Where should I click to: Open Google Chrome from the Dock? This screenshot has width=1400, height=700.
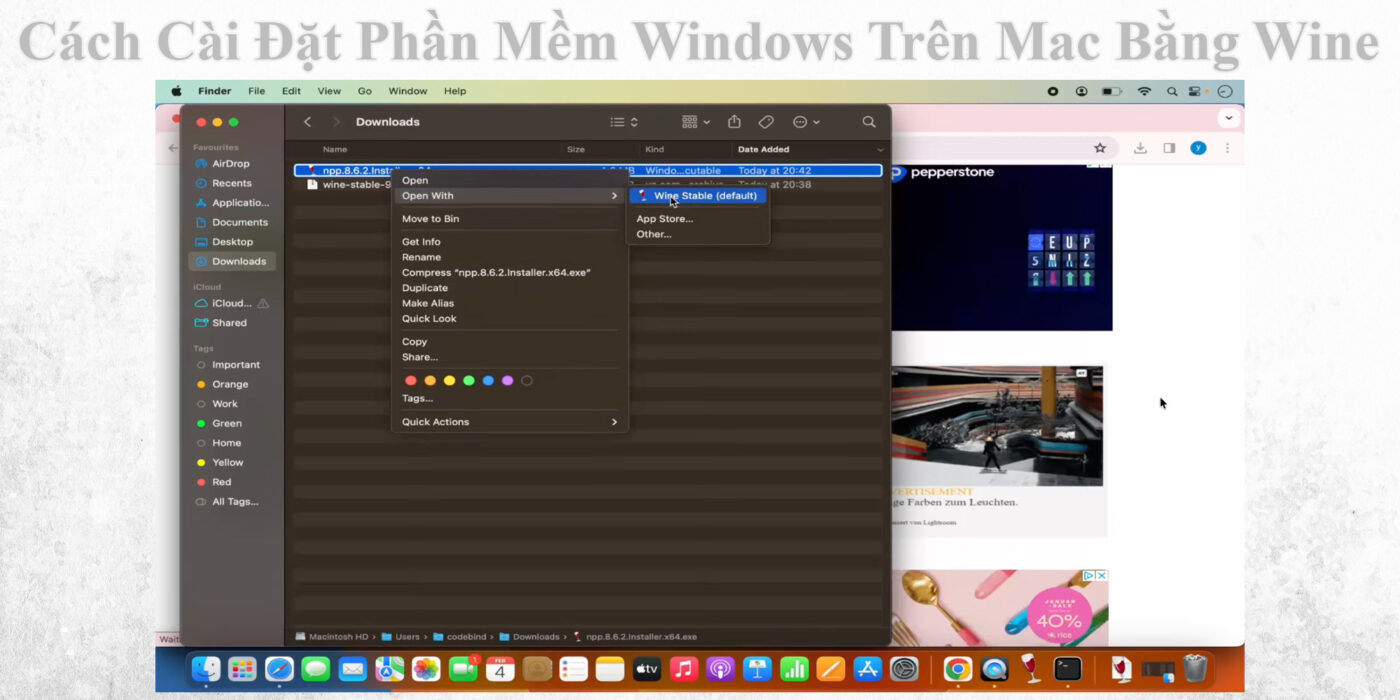957,669
